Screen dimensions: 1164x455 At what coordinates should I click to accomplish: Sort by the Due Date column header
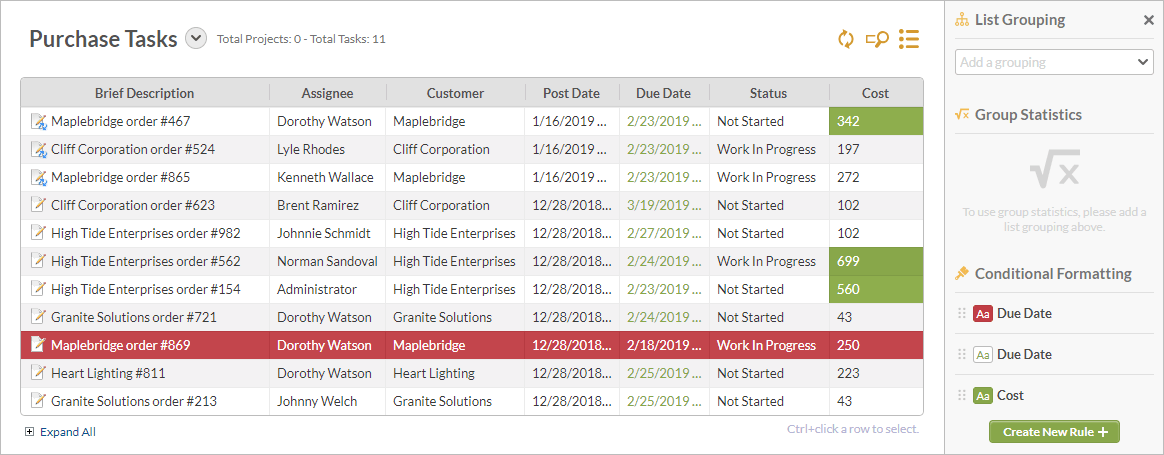[x=664, y=94]
